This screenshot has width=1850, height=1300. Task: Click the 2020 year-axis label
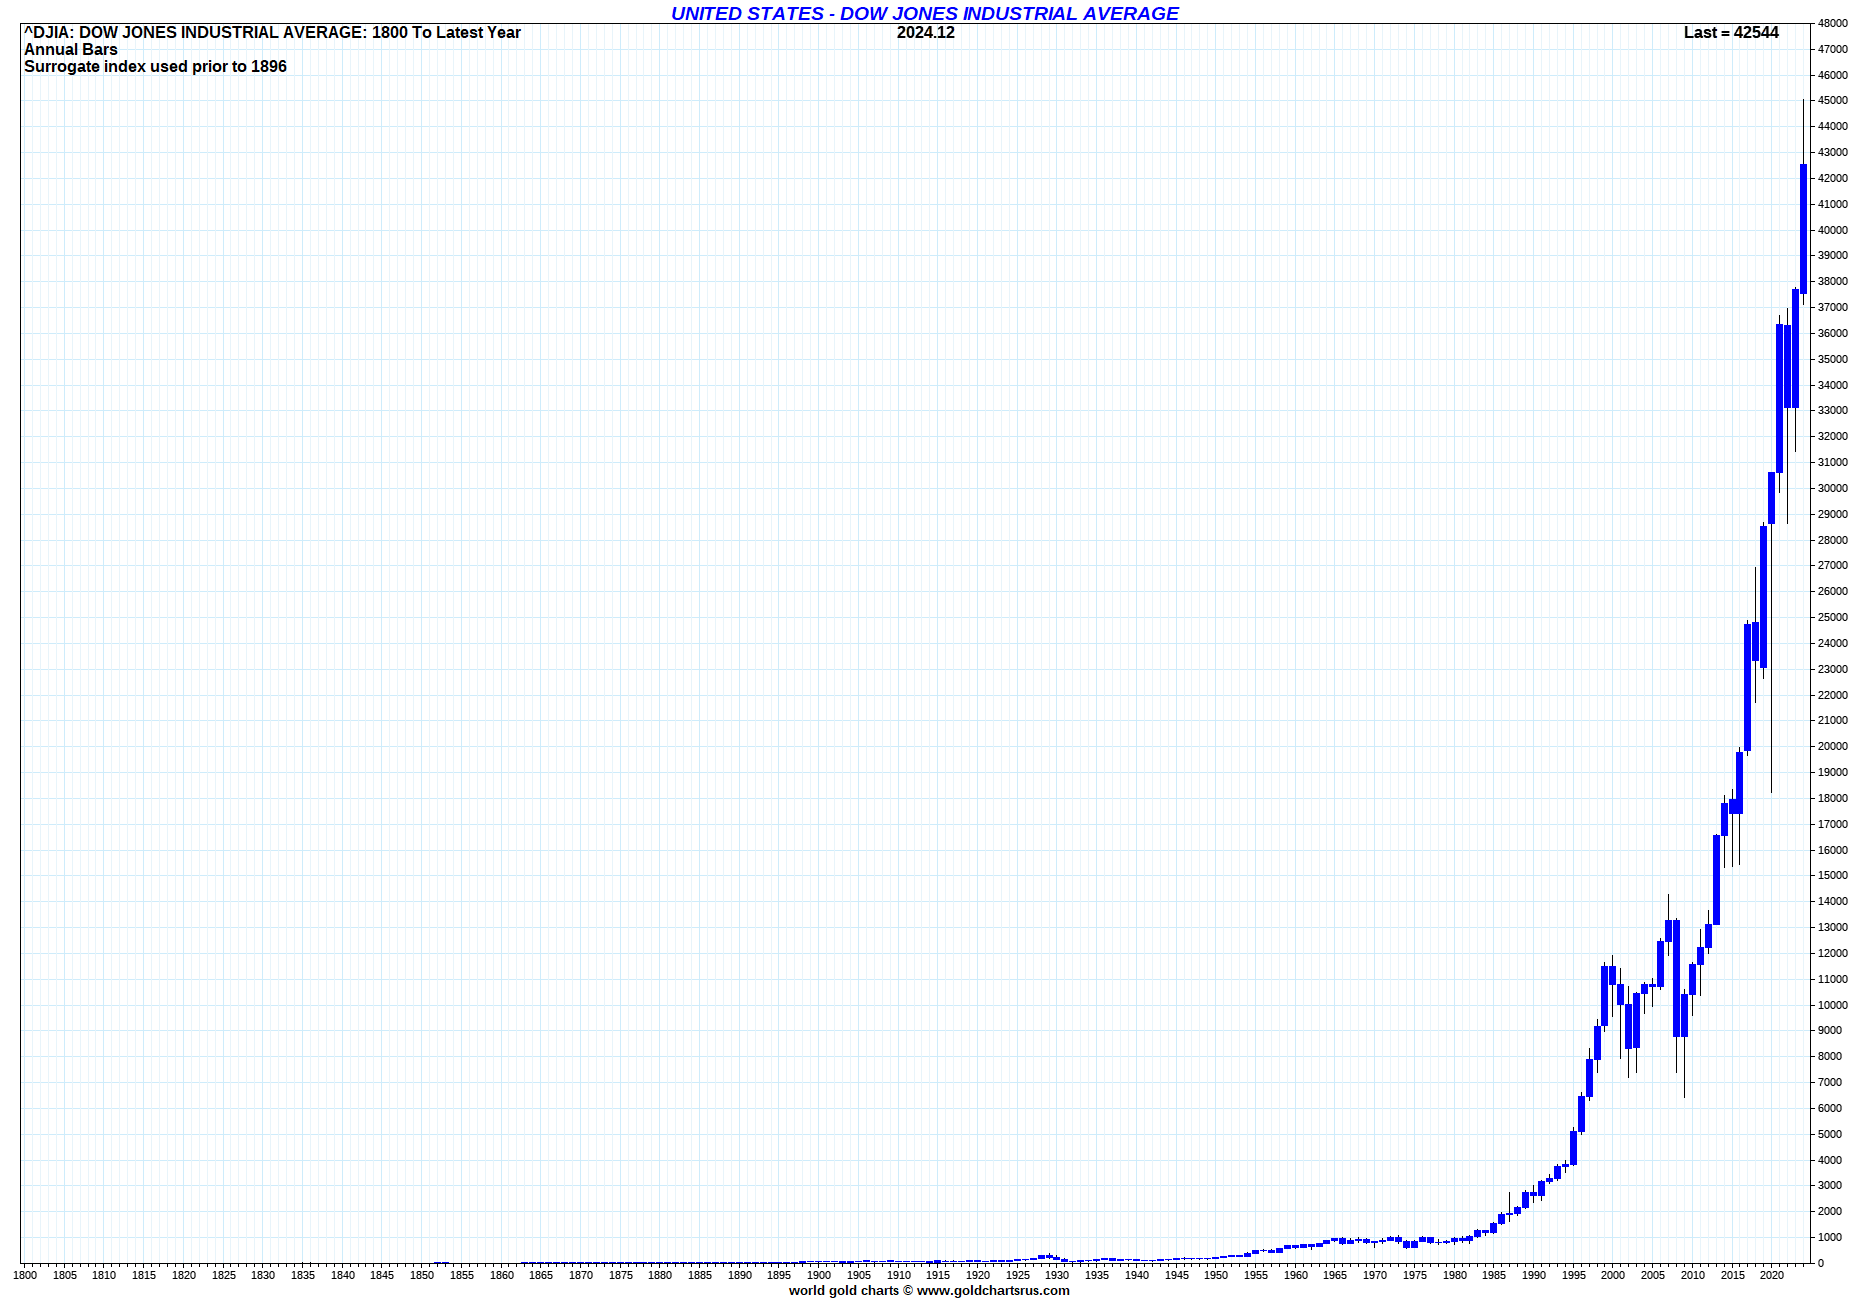pyautogui.click(x=1772, y=1275)
